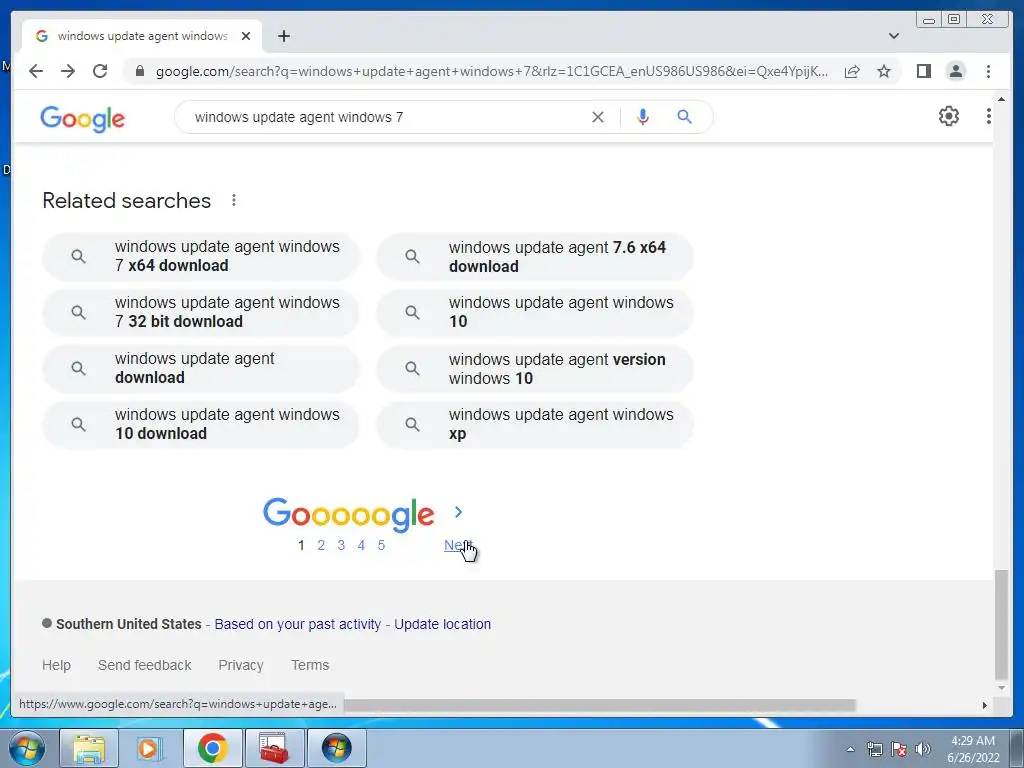Click the horizontal scrollbar right arrow
The height and width of the screenshot is (768, 1024).
coord(985,705)
